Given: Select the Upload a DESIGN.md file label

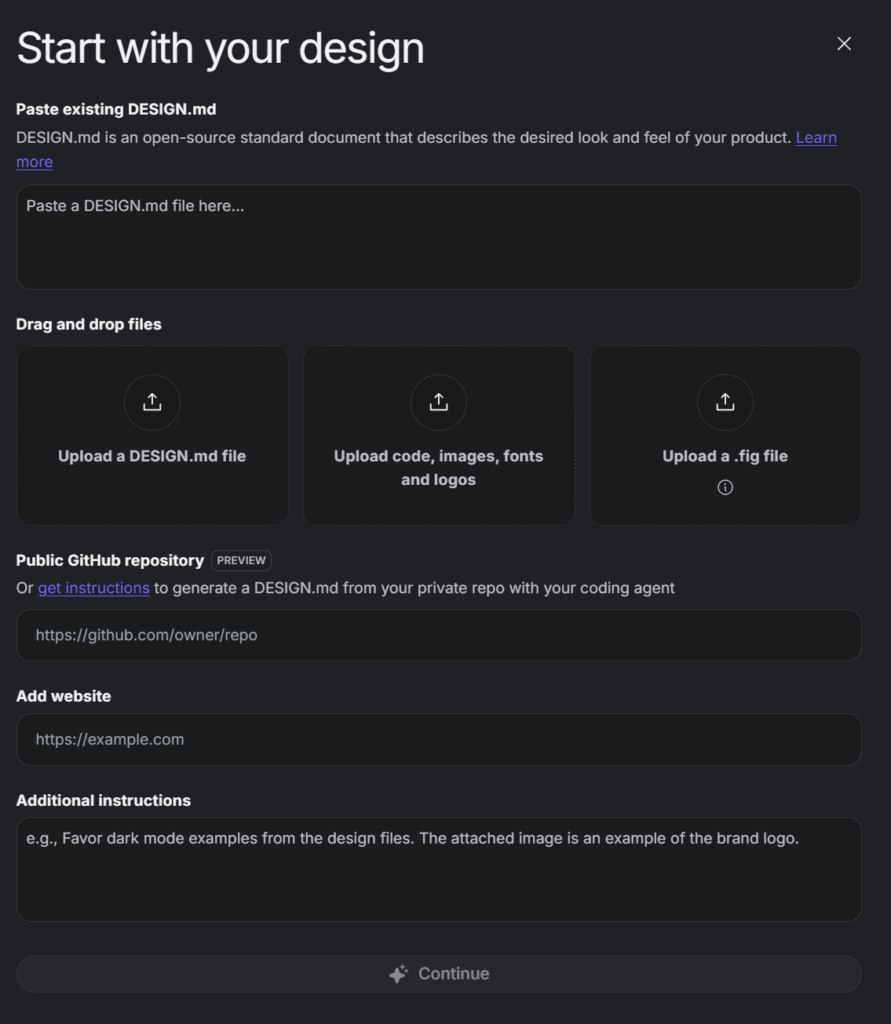Looking at the screenshot, I should tap(152, 456).
